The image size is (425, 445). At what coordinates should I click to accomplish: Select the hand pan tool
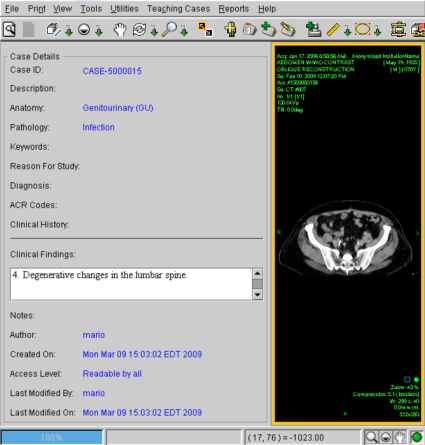tap(120, 29)
